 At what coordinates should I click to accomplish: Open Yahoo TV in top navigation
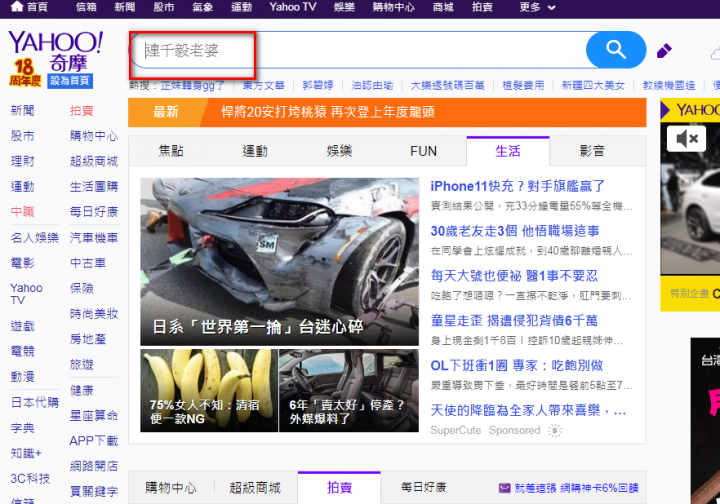(x=292, y=7)
